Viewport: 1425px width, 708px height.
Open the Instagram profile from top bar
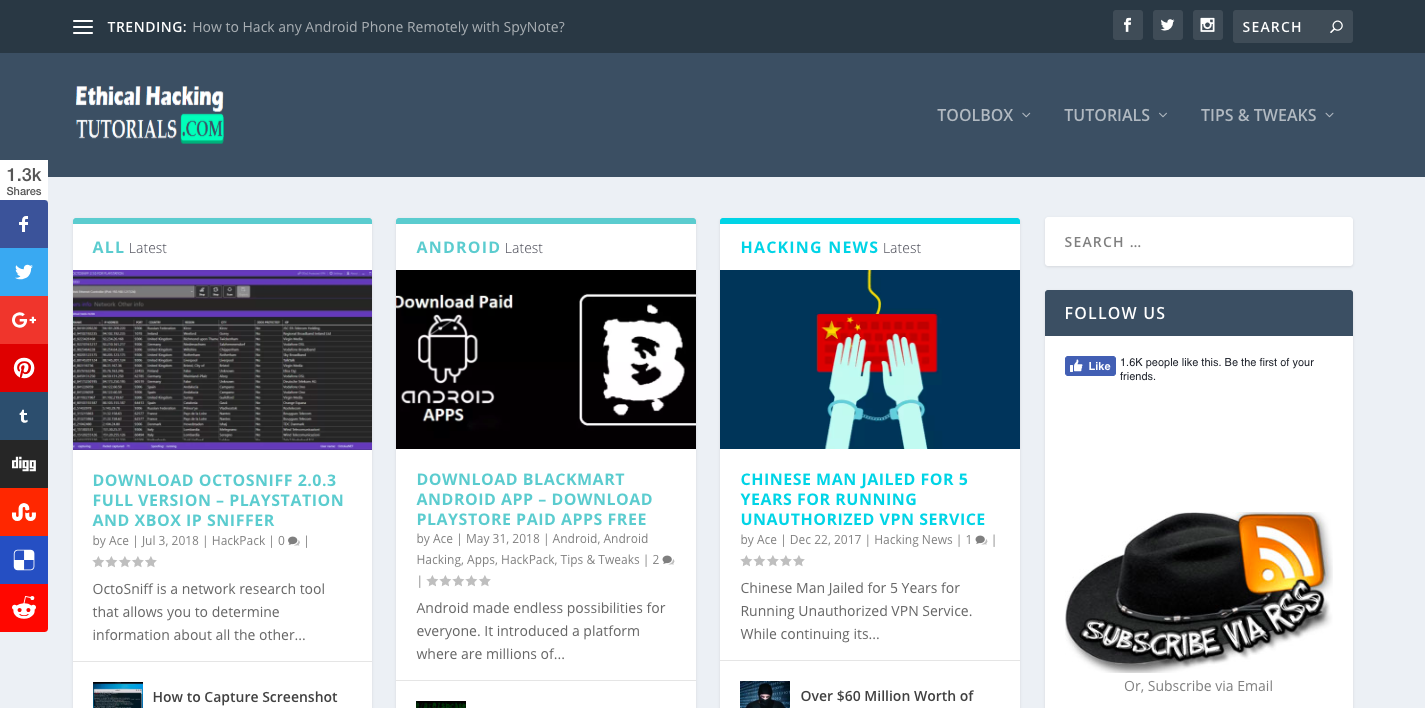pos(1207,26)
